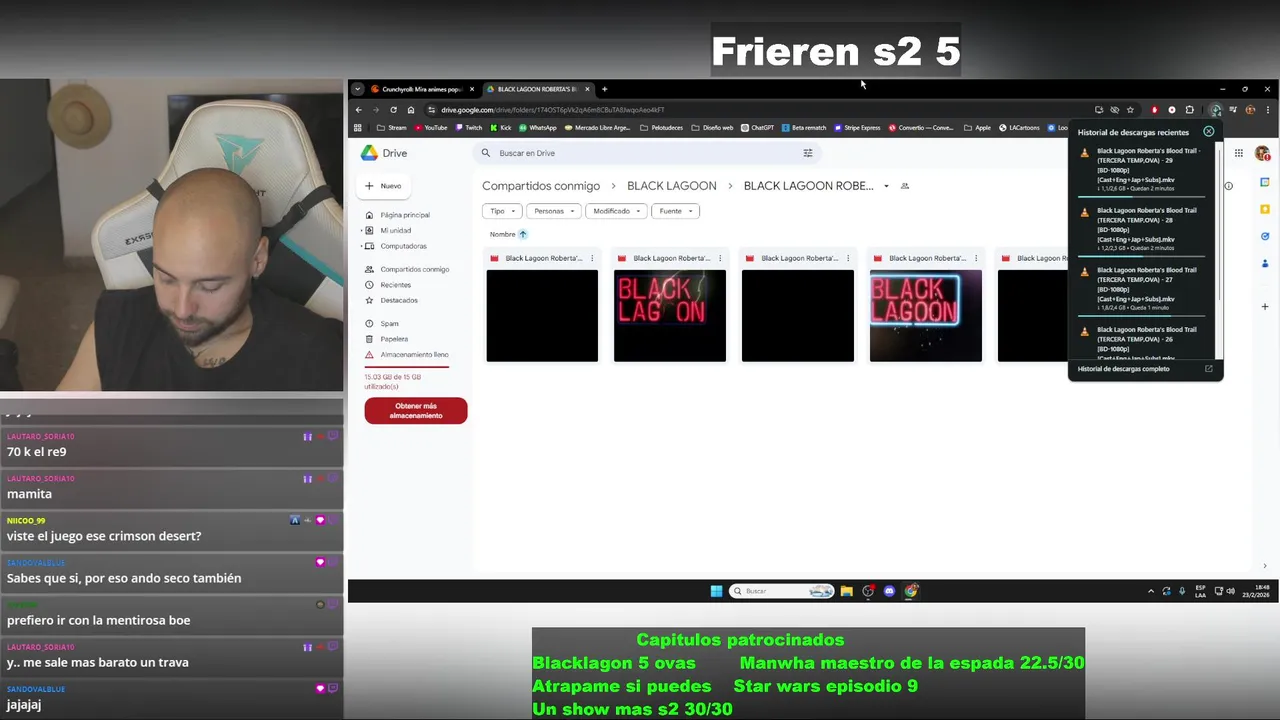Open the BLACK LAG ON red neon thumbnail
Image resolution: width=1280 pixels, height=720 pixels.
[670, 316]
